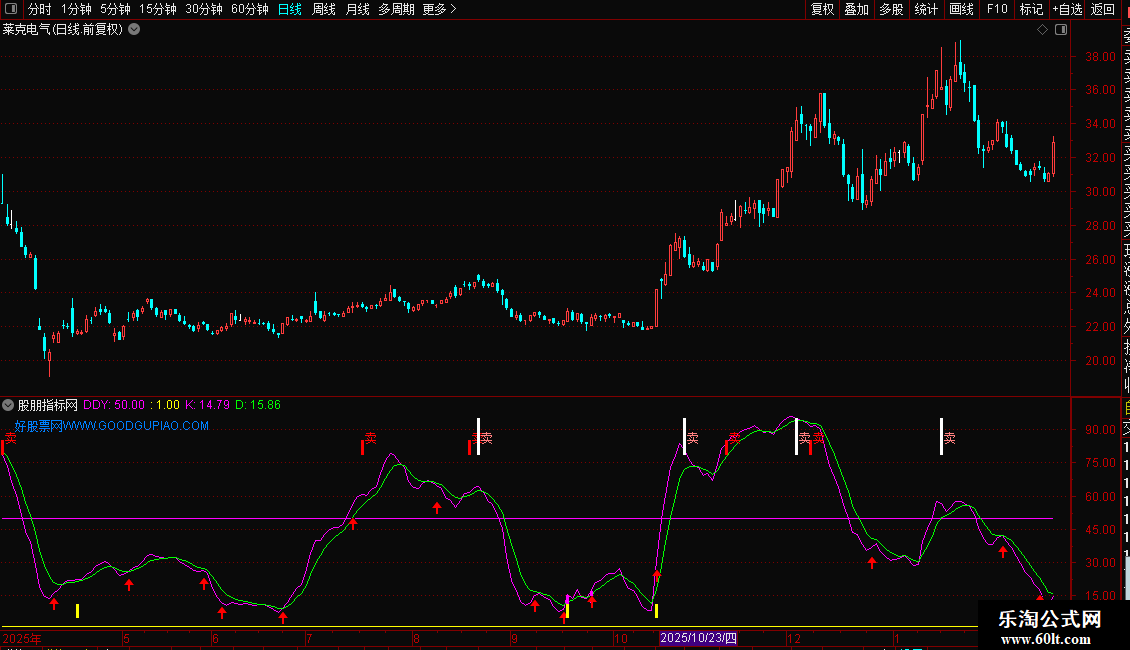Switch to 周线 weekly chart
The image size is (1130, 650).
coord(324,9)
